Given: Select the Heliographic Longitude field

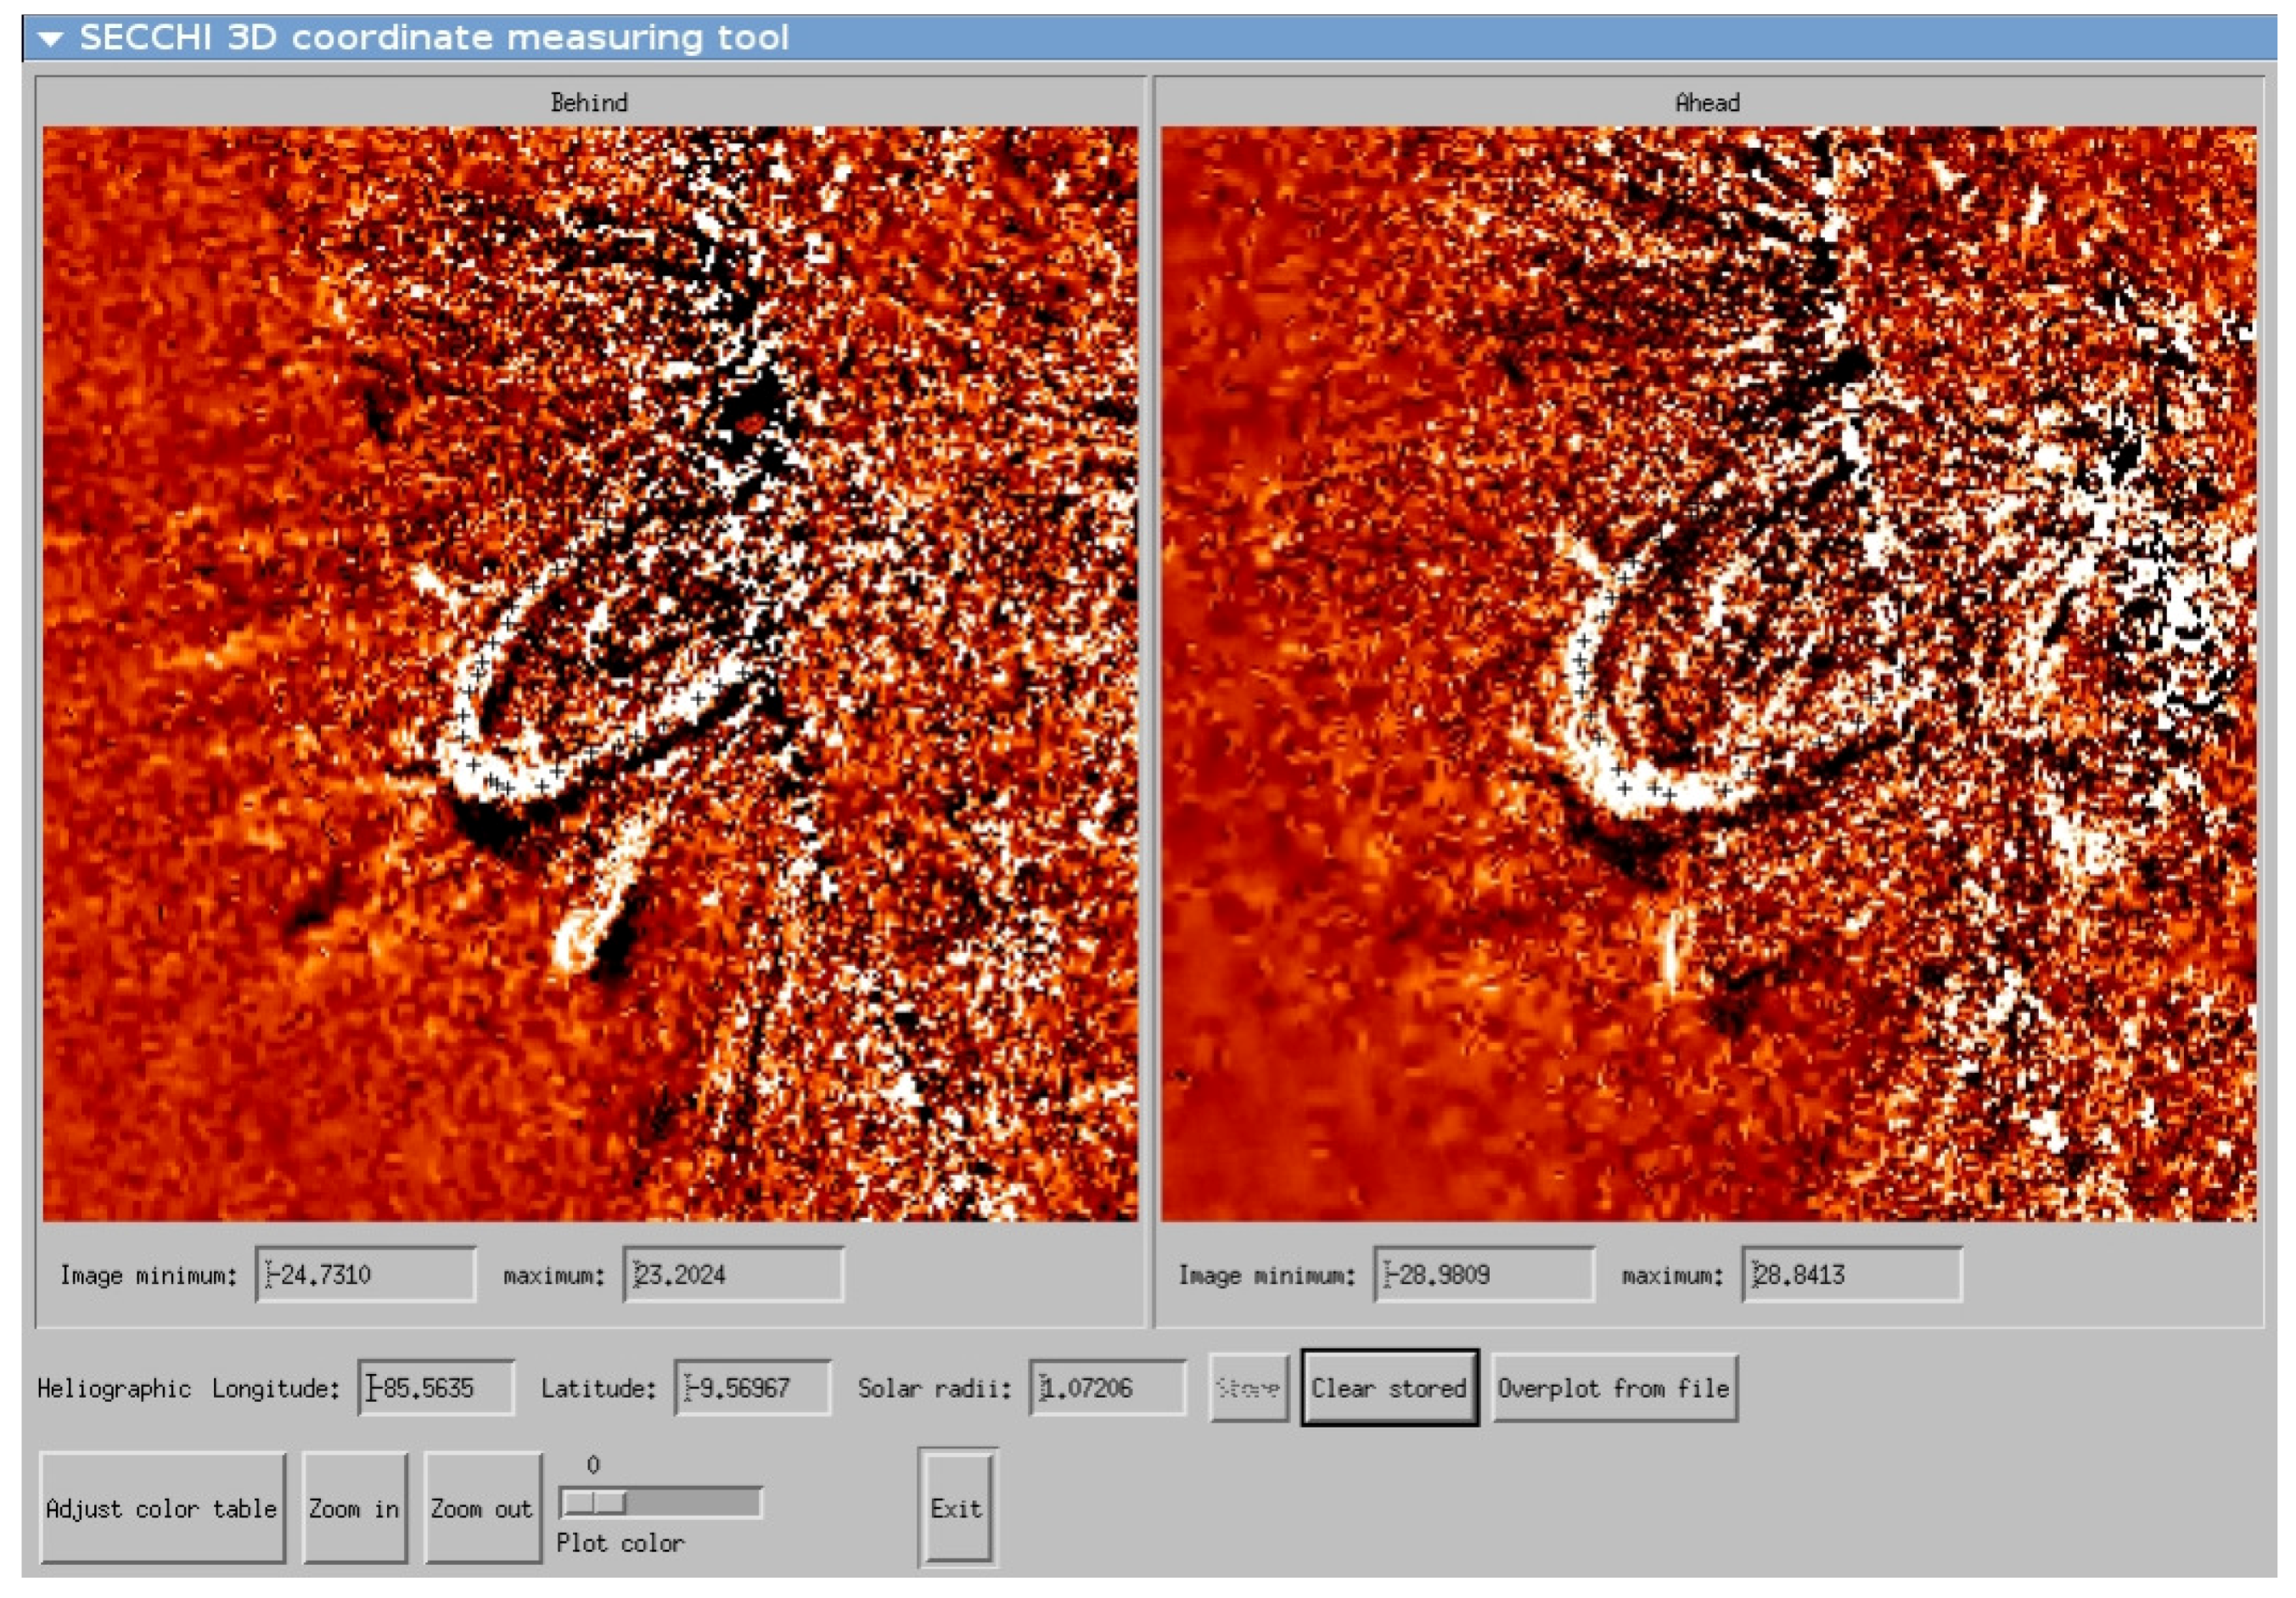Looking at the screenshot, I should pyautogui.click(x=436, y=1387).
